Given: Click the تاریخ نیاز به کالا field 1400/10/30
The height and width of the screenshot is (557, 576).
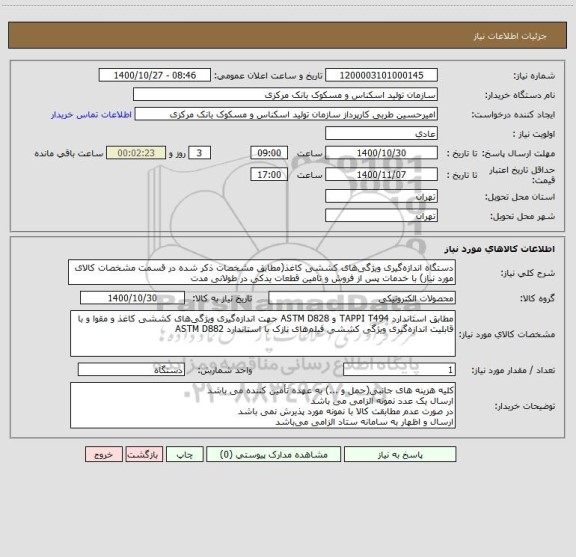Looking at the screenshot, I should [132, 298].
